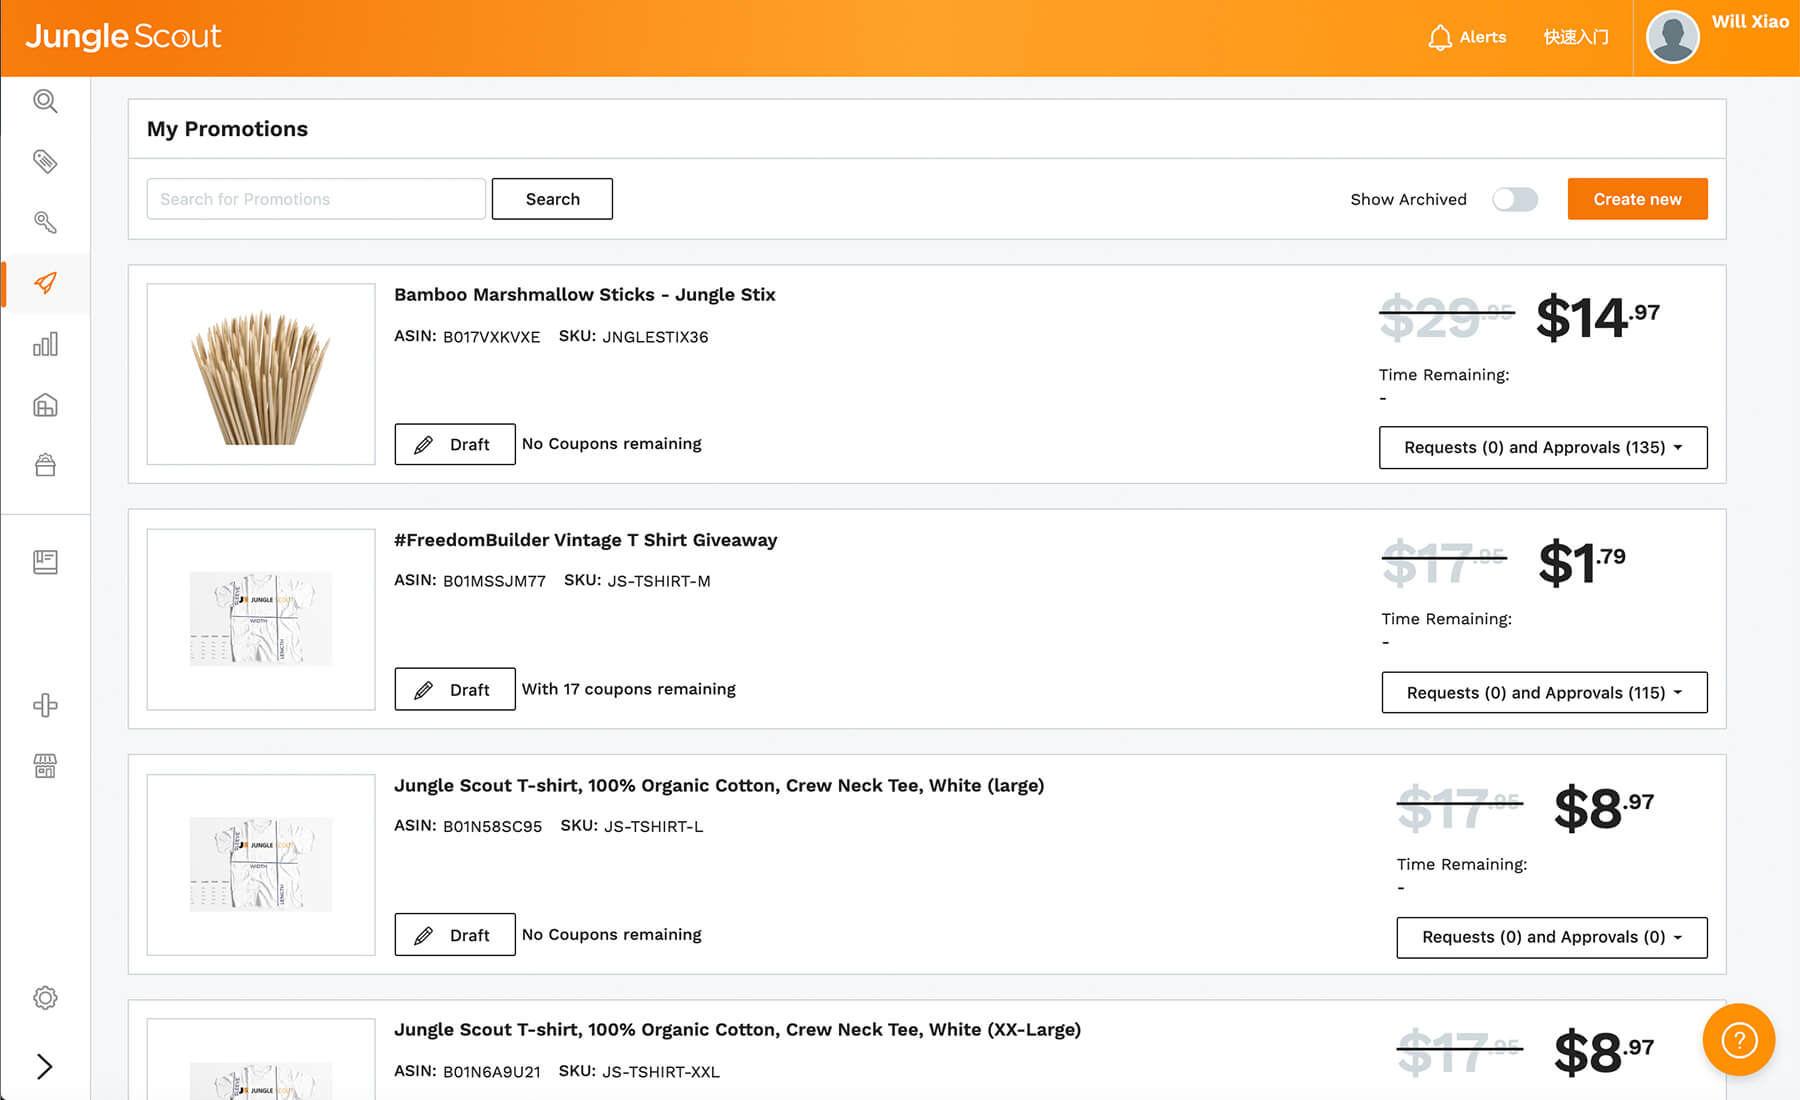Click the Will Xiao profile avatar

click(x=1673, y=37)
